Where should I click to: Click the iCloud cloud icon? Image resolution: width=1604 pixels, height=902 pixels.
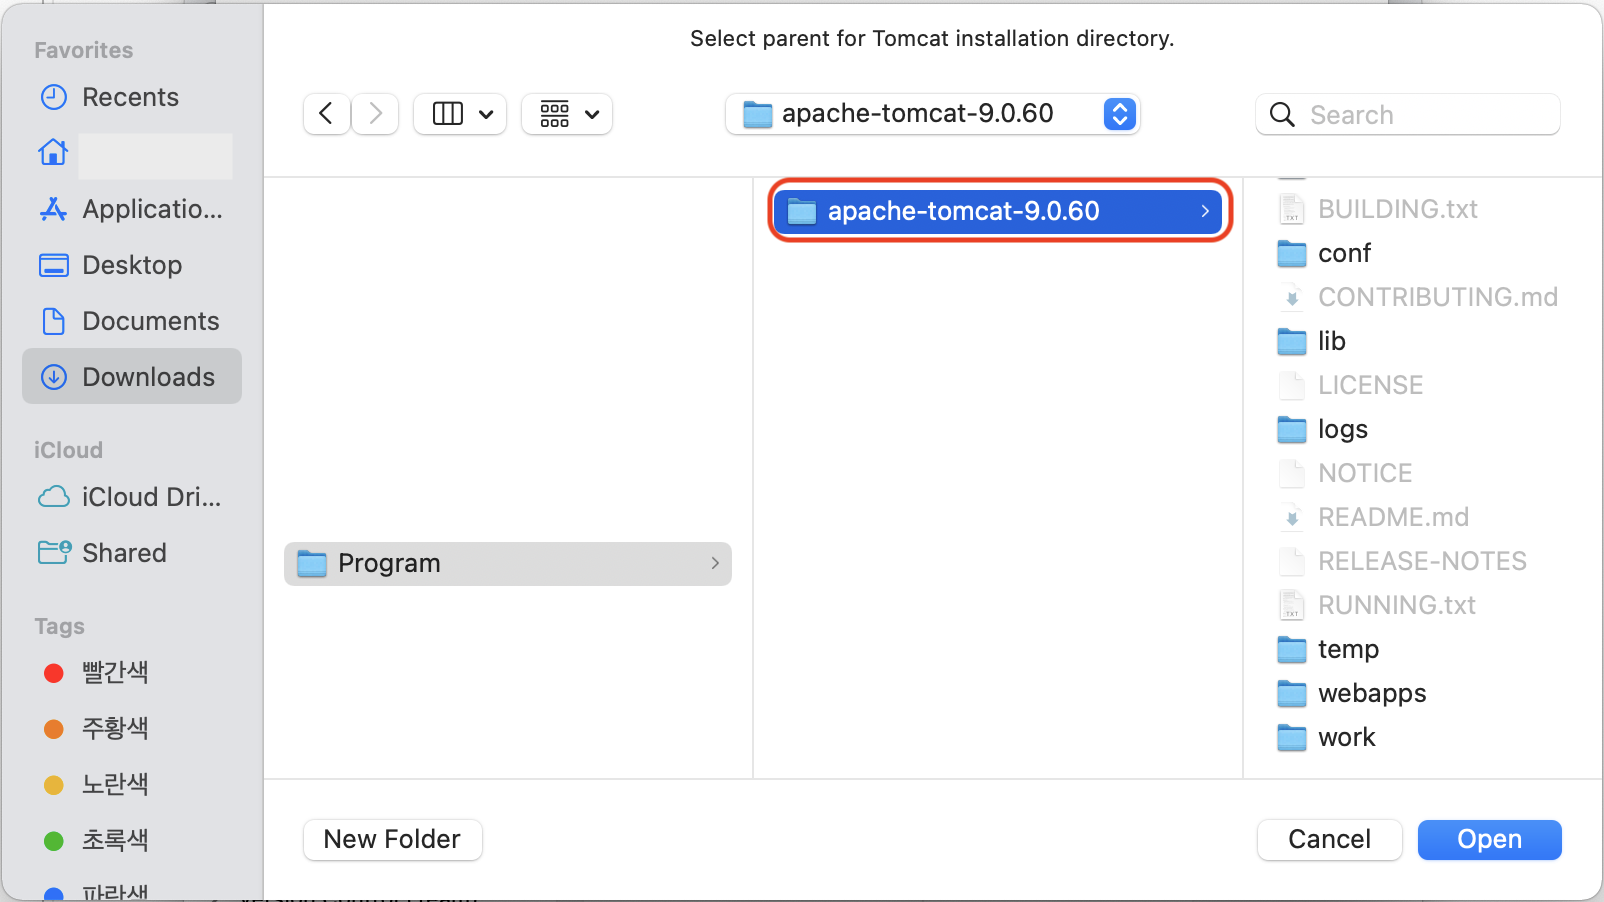[53, 497]
